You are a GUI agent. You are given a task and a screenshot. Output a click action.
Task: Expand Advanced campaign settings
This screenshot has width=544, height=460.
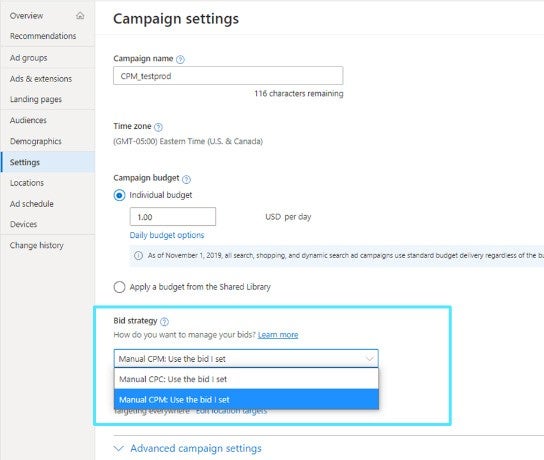click(187, 448)
